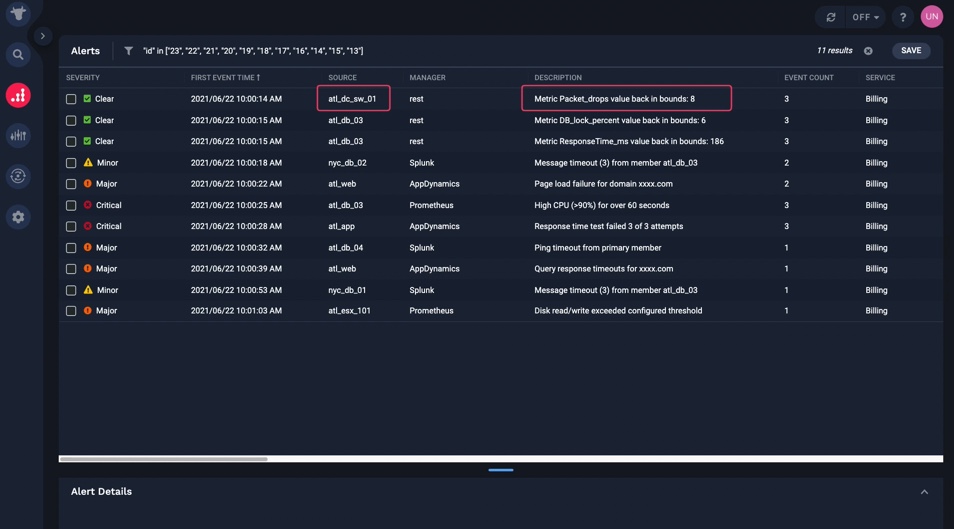Viewport: 954px width, 529px height.
Task: Click into the id filter query field
Action: click(253, 51)
